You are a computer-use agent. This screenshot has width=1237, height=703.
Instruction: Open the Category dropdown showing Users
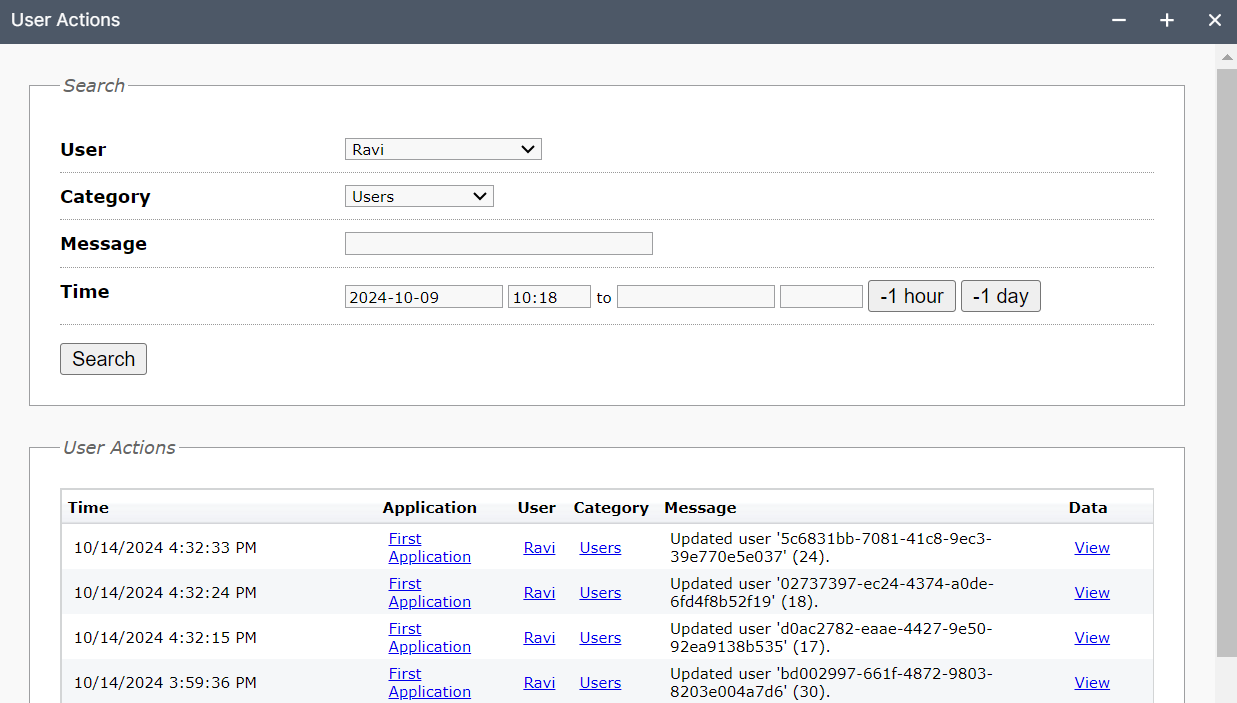pyautogui.click(x=419, y=197)
